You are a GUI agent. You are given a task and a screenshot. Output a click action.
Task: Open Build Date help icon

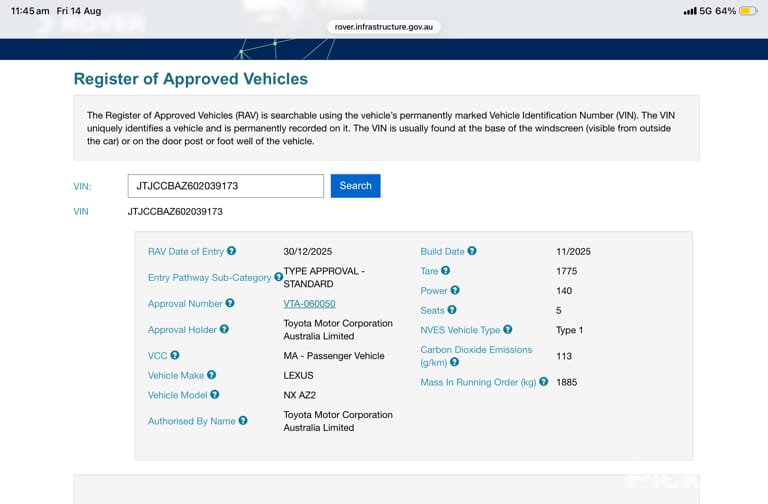(x=472, y=251)
